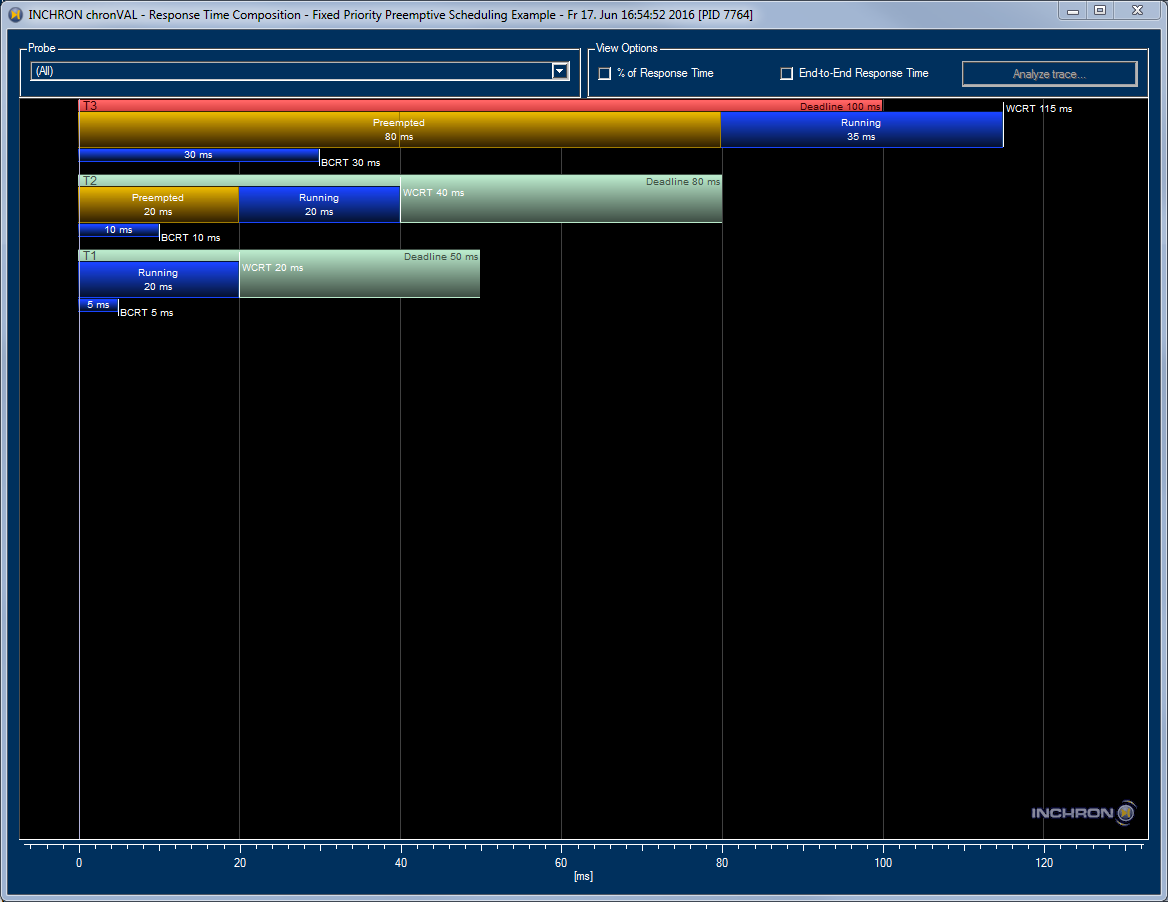This screenshot has width=1168, height=902.
Task: Select T2 Running 20 ms bar
Action: 320,205
